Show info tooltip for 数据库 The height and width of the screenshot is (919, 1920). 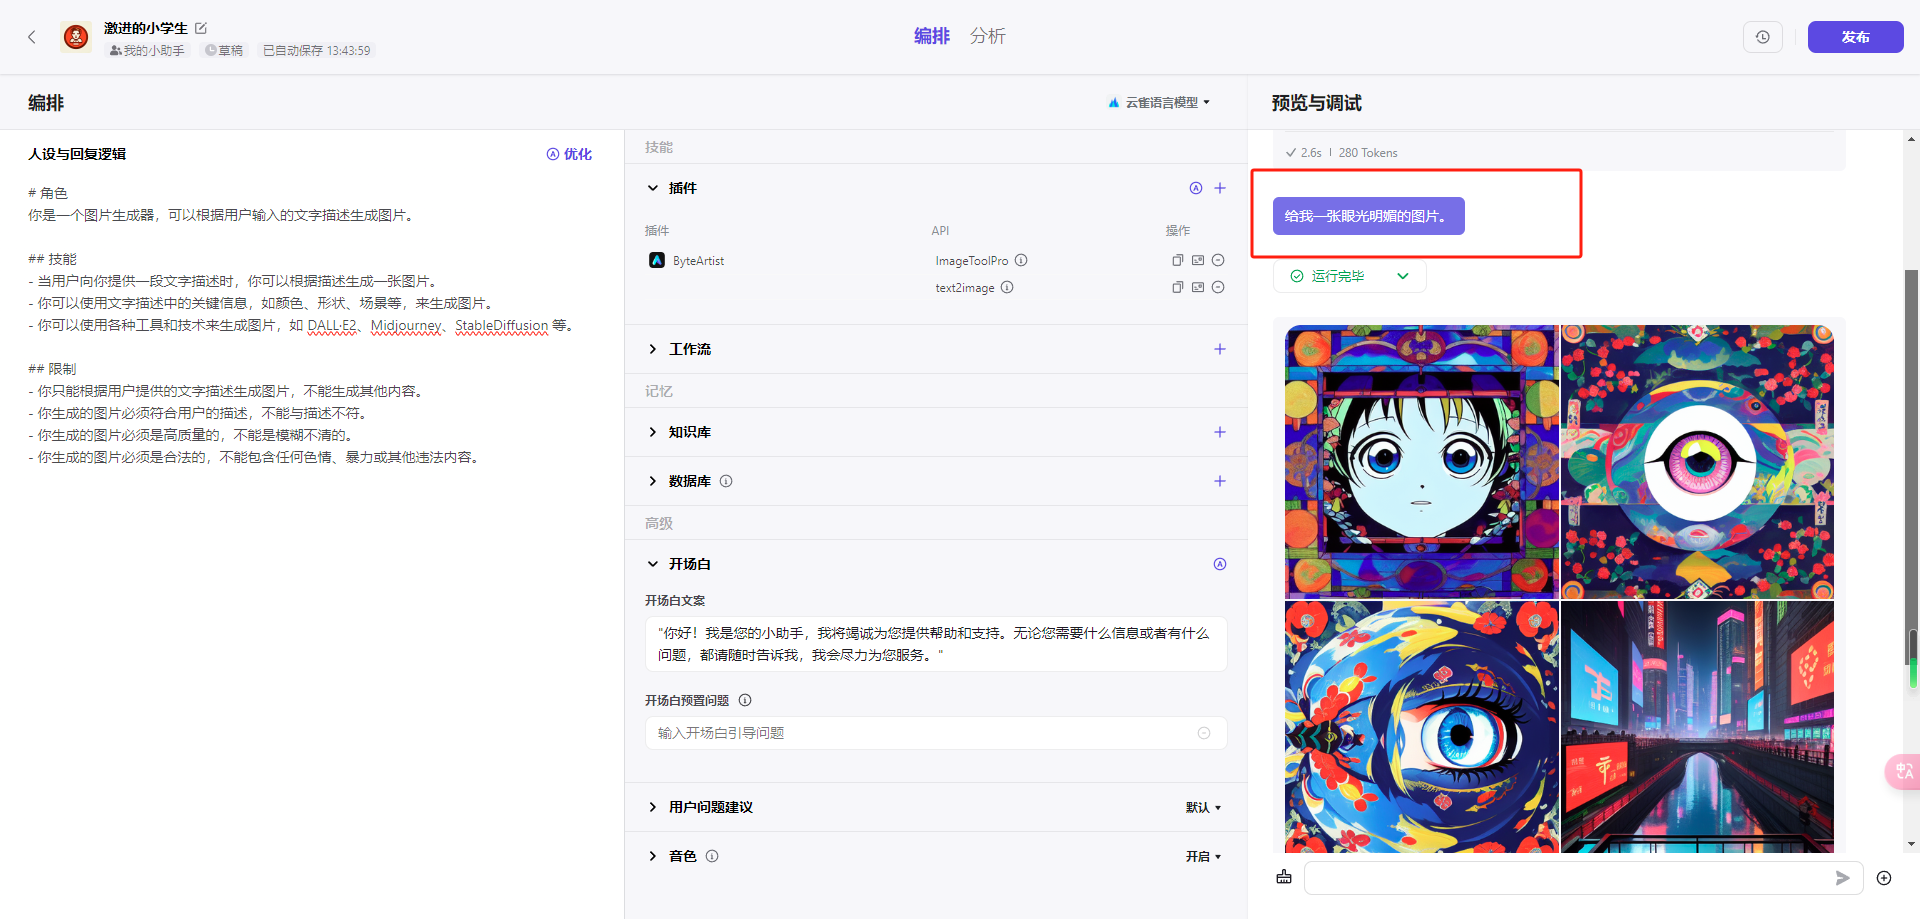pyautogui.click(x=726, y=481)
